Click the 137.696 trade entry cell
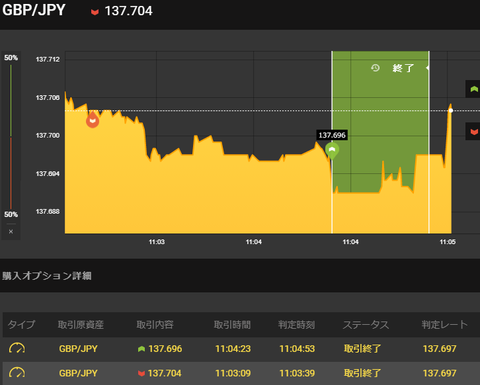The width and height of the screenshot is (480, 385). [160, 349]
